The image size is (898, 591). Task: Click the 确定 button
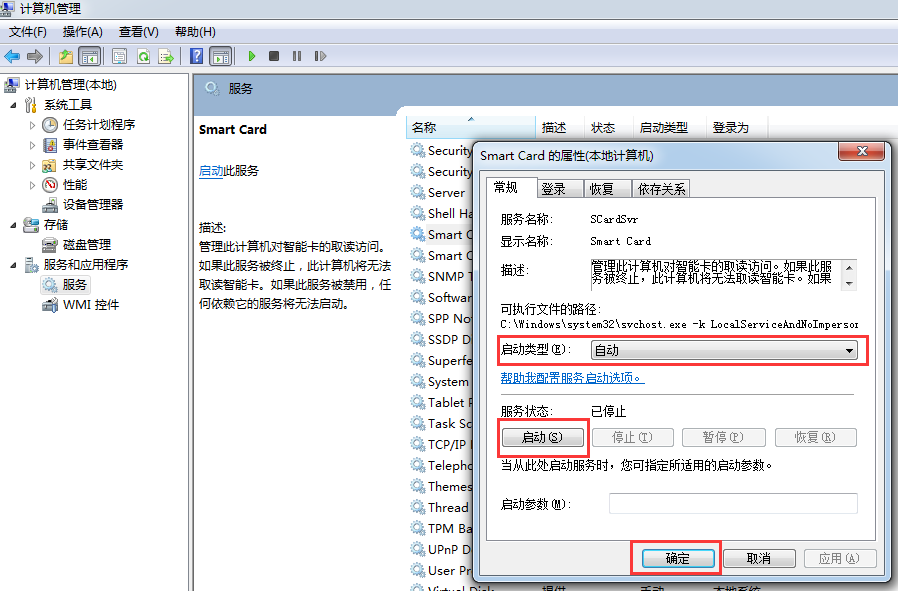[677, 558]
